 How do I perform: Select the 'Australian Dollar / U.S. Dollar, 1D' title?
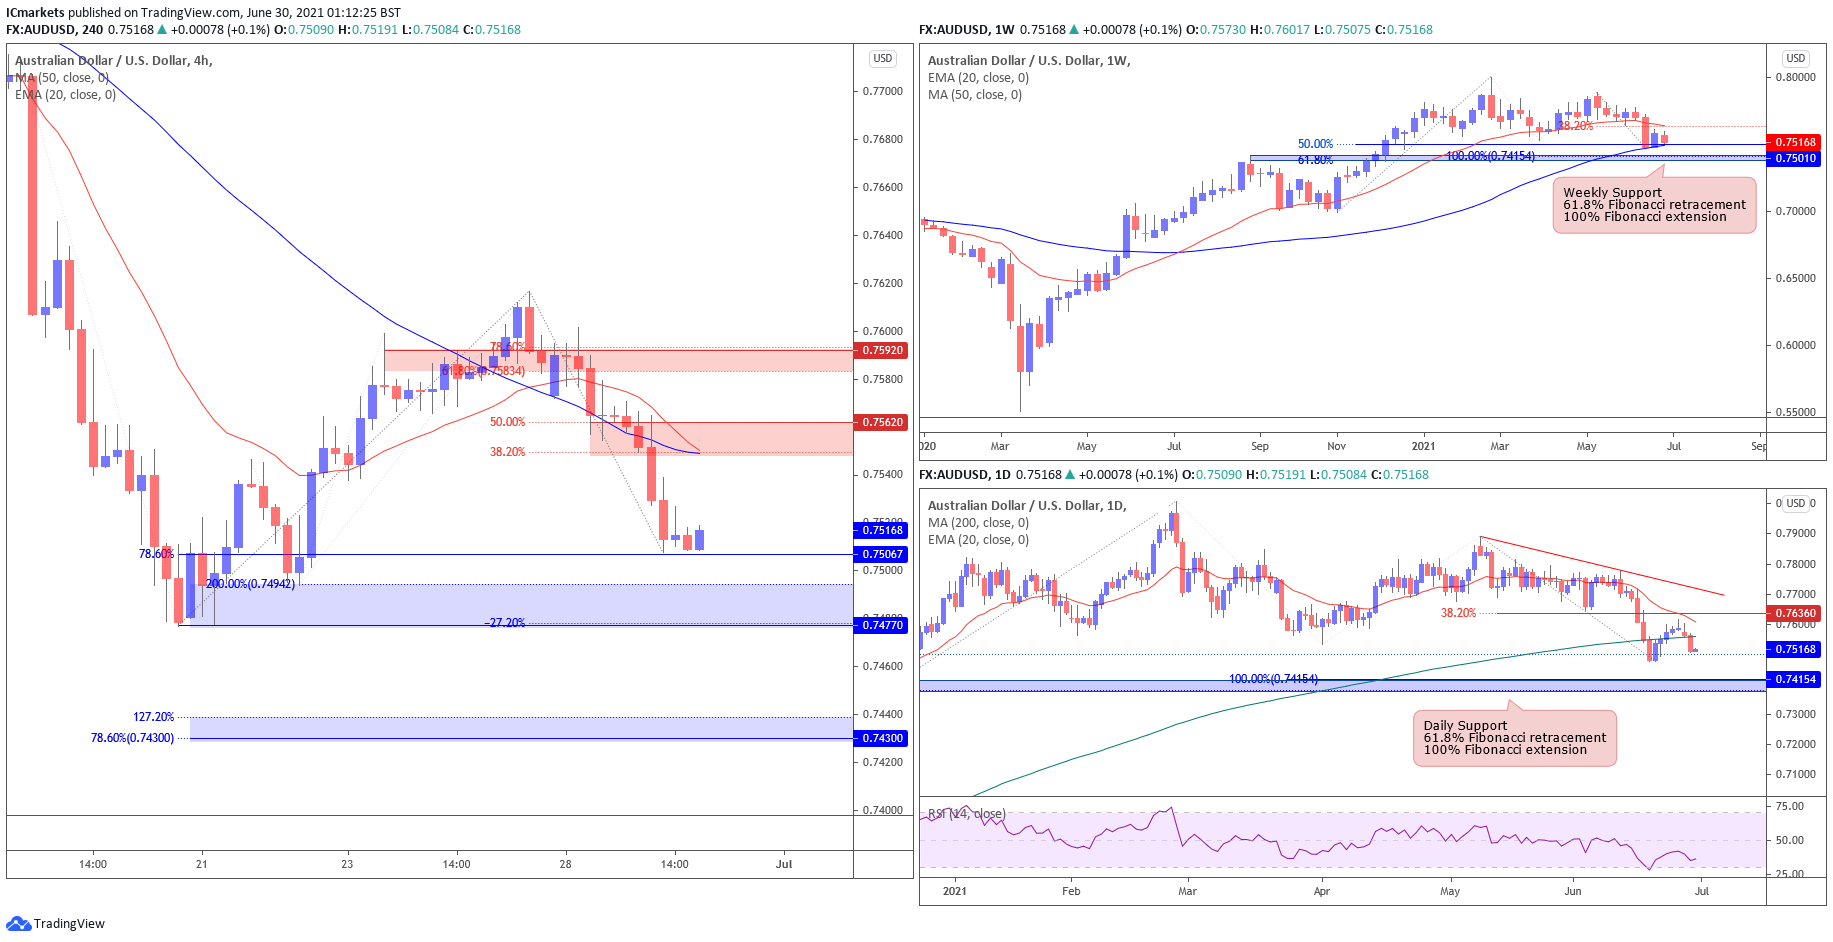[1027, 506]
